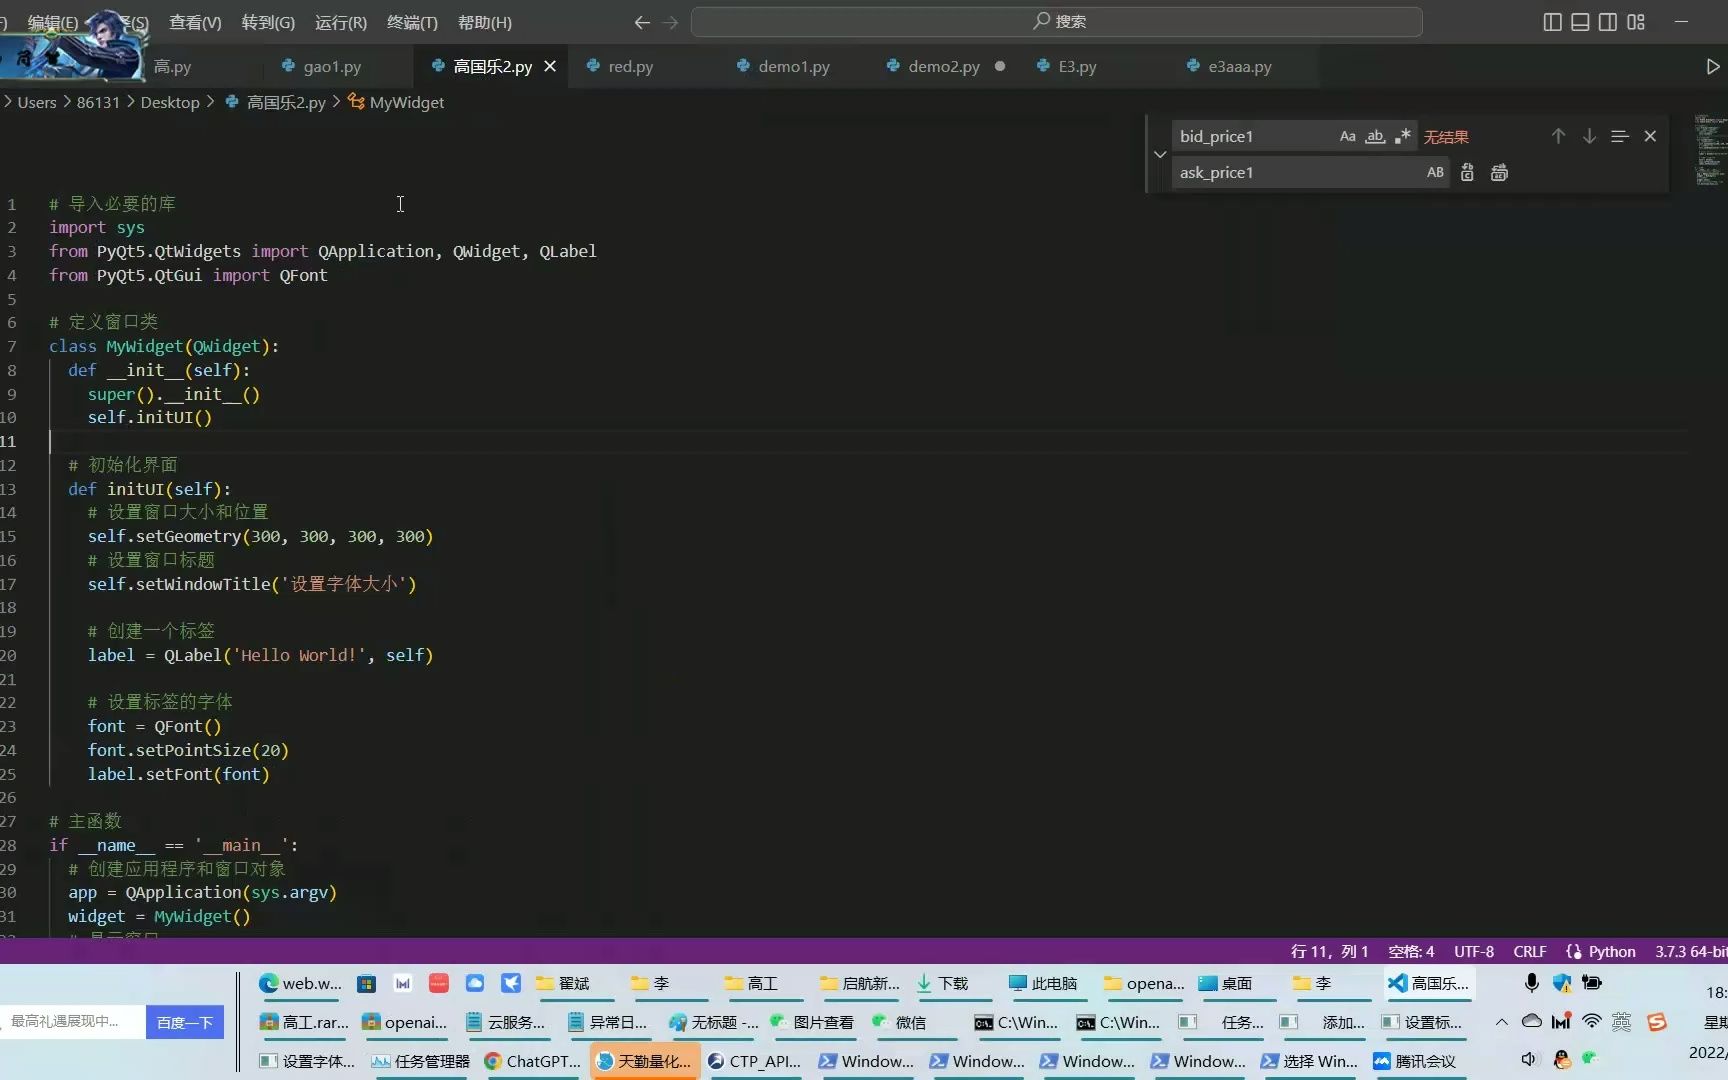Open the 运行(R) menu
The image size is (1728, 1080).
(339, 22)
